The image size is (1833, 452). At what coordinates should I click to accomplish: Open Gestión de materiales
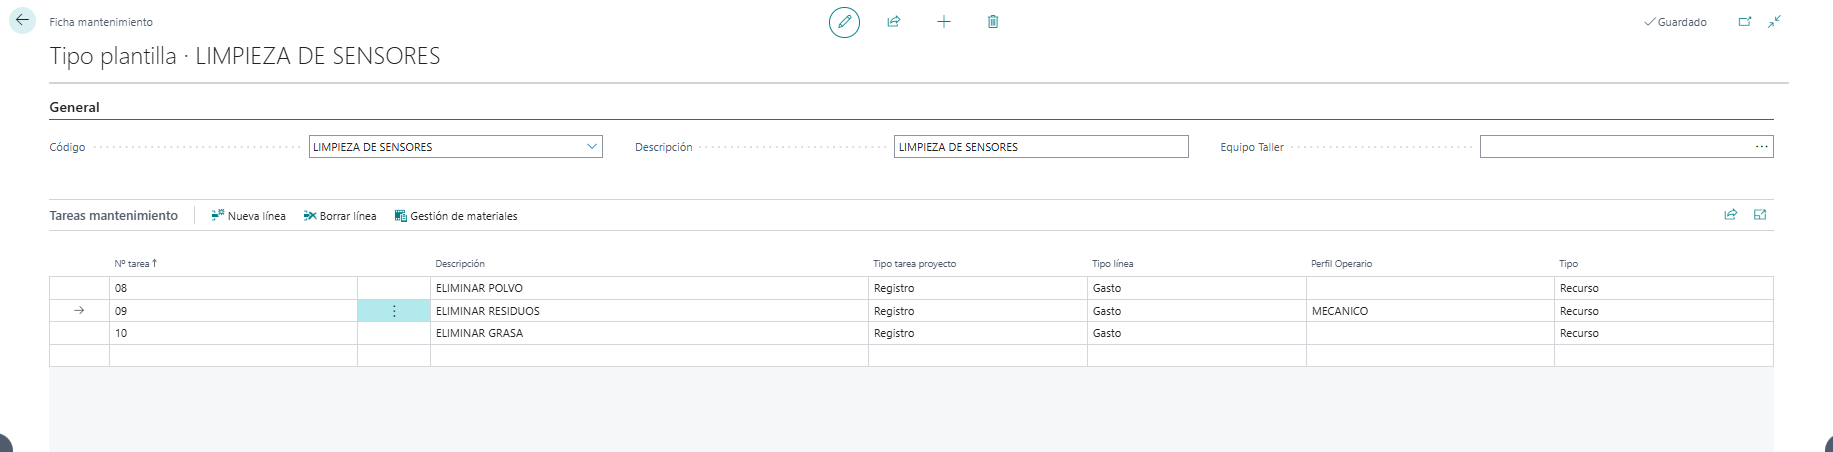(x=456, y=216)
